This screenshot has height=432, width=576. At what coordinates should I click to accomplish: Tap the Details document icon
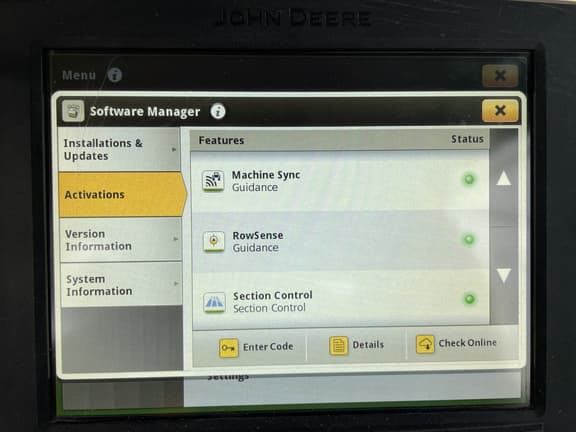338,346
